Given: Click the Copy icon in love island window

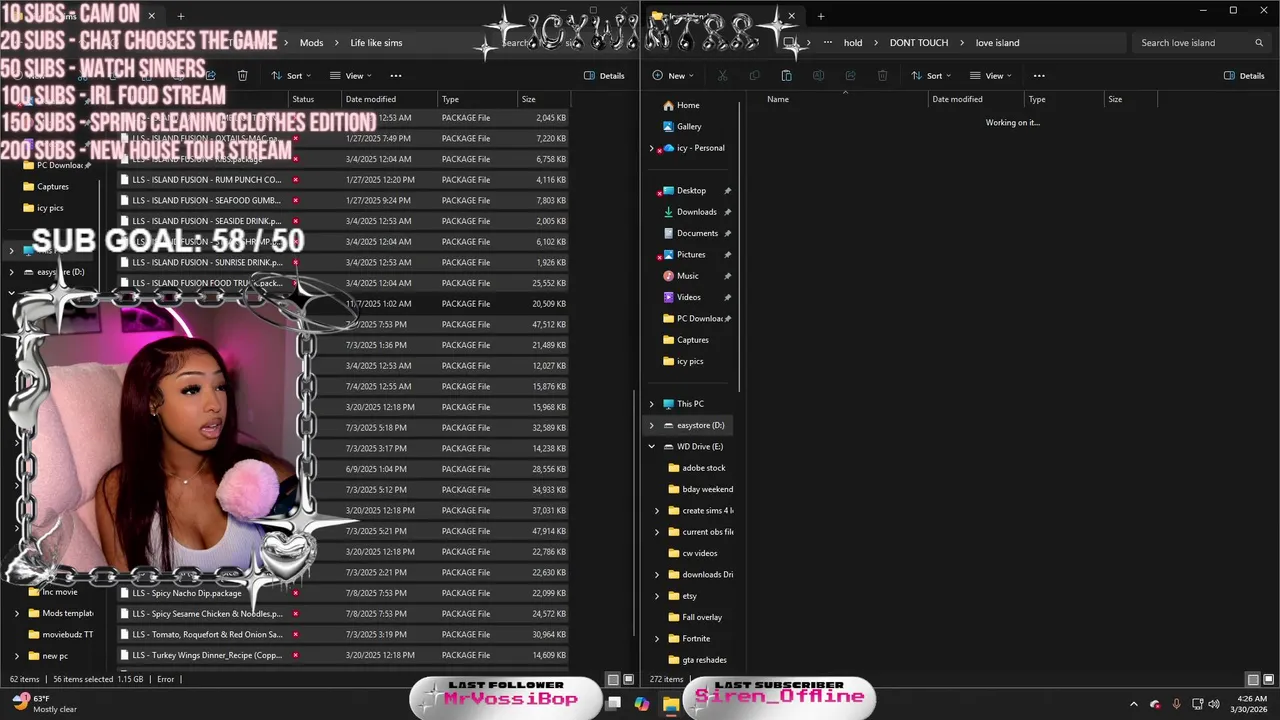Looking at the screenshot, I should (x=754, y=76).
